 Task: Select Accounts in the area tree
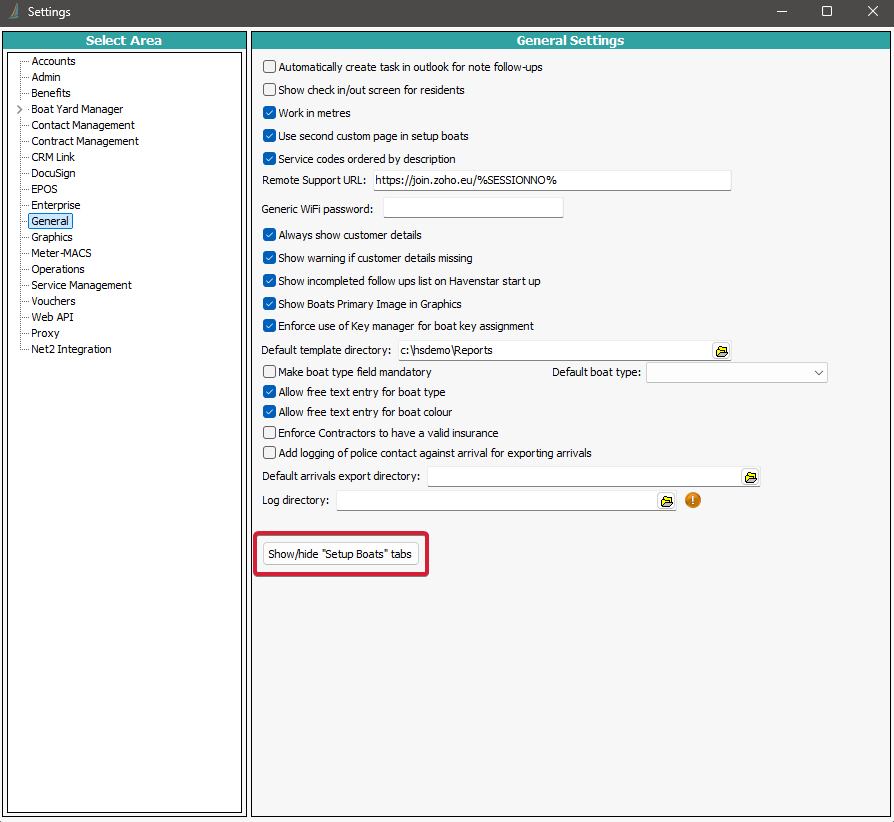pos(53,61)
